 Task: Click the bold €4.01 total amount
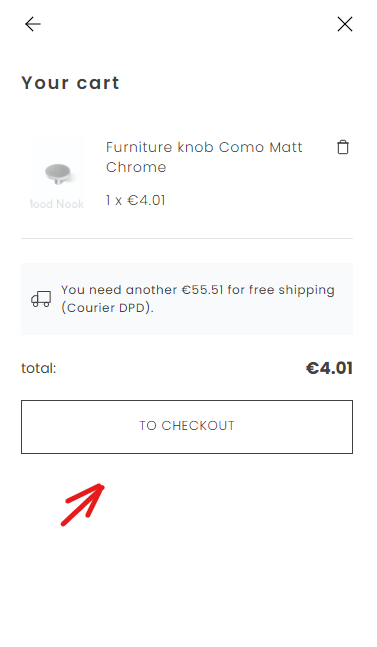(329, 368)
